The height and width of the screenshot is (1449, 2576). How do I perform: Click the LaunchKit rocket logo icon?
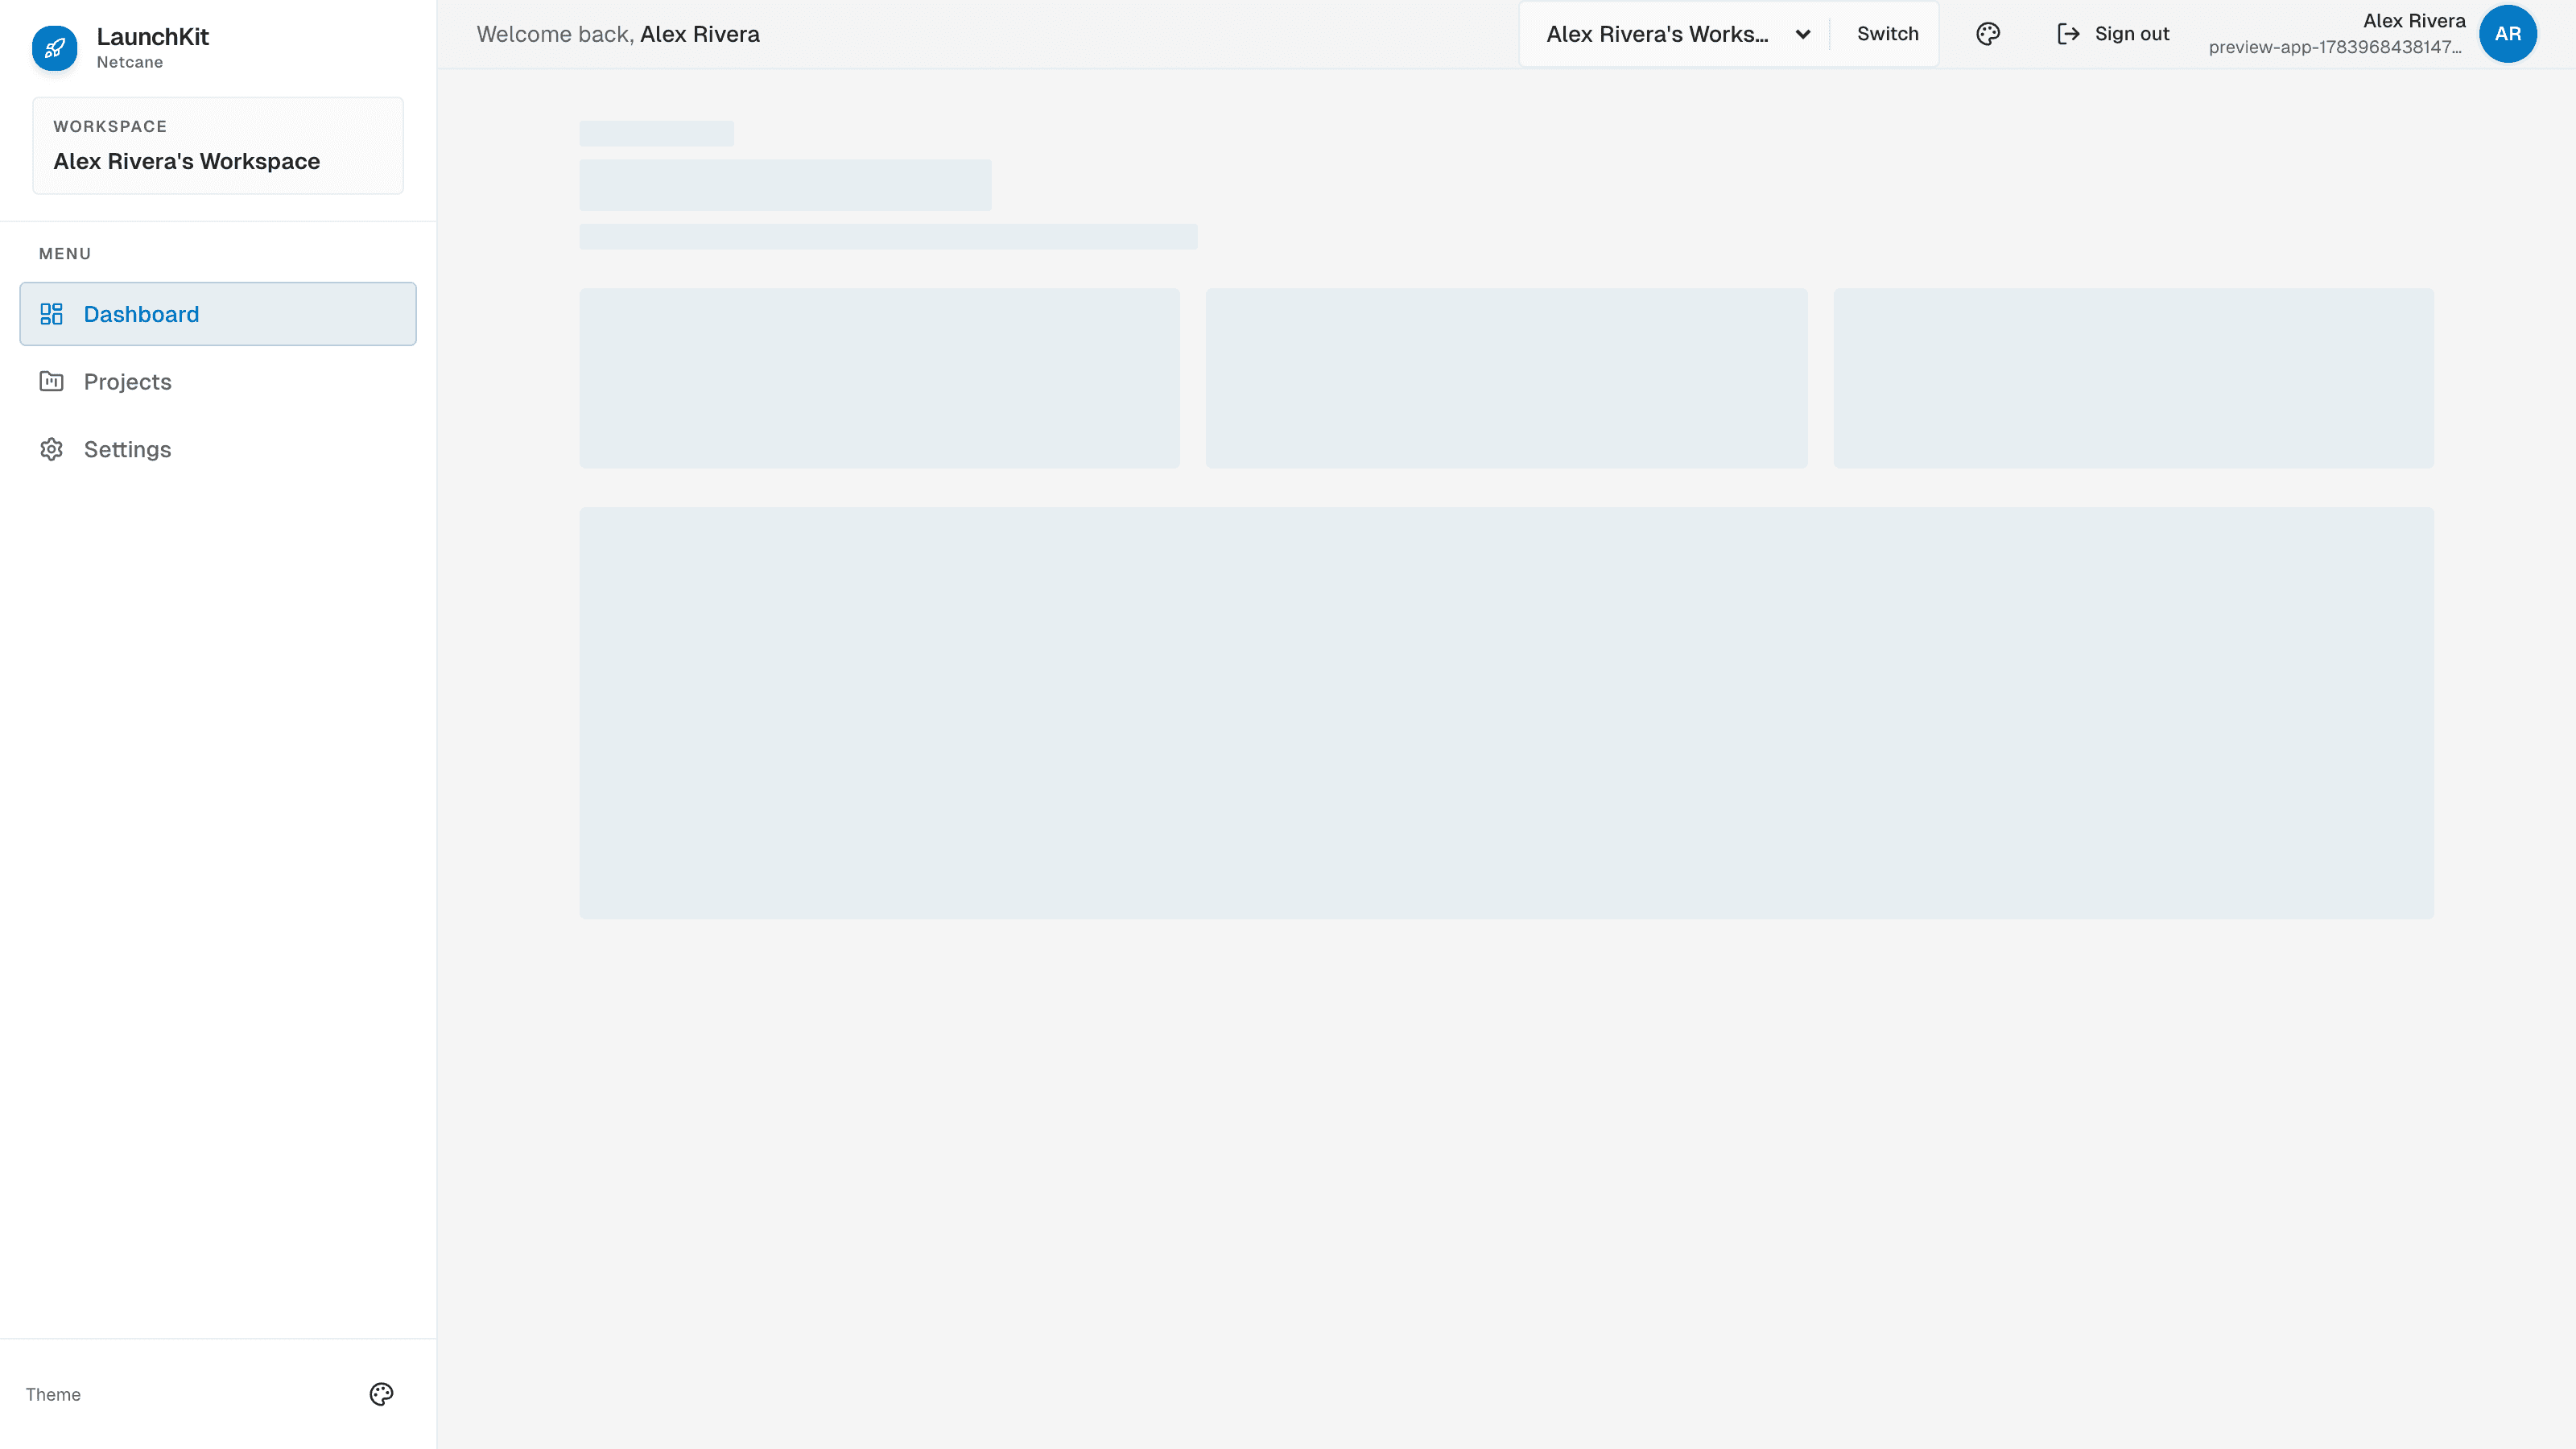click(54, 48)
